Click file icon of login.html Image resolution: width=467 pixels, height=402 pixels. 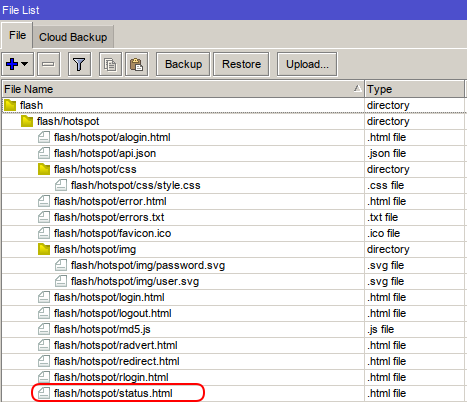tap(44, 297)
